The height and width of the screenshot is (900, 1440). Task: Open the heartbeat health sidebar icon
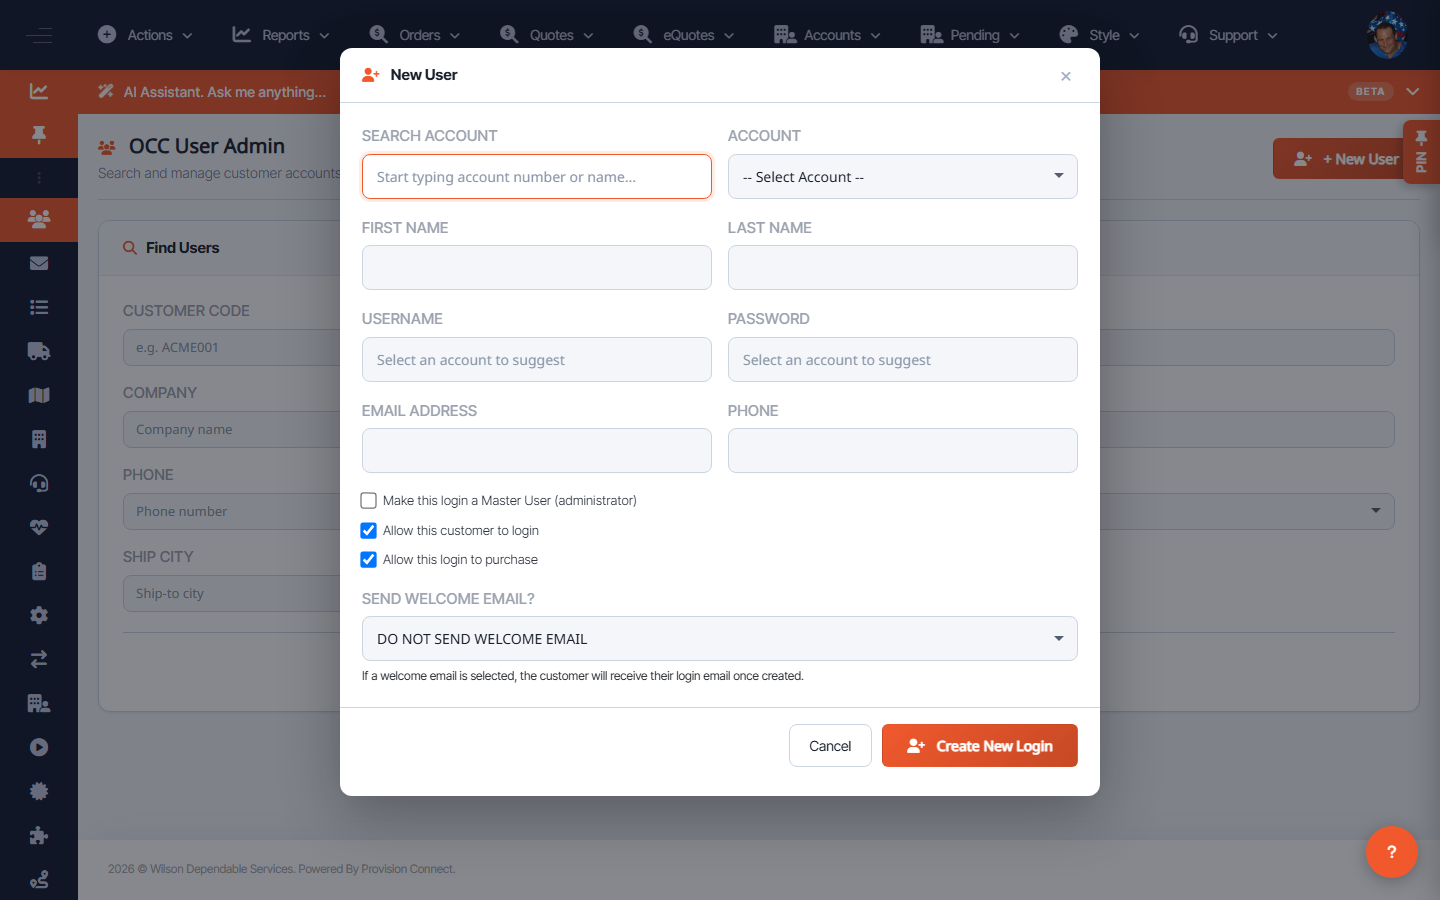point(39,527)
